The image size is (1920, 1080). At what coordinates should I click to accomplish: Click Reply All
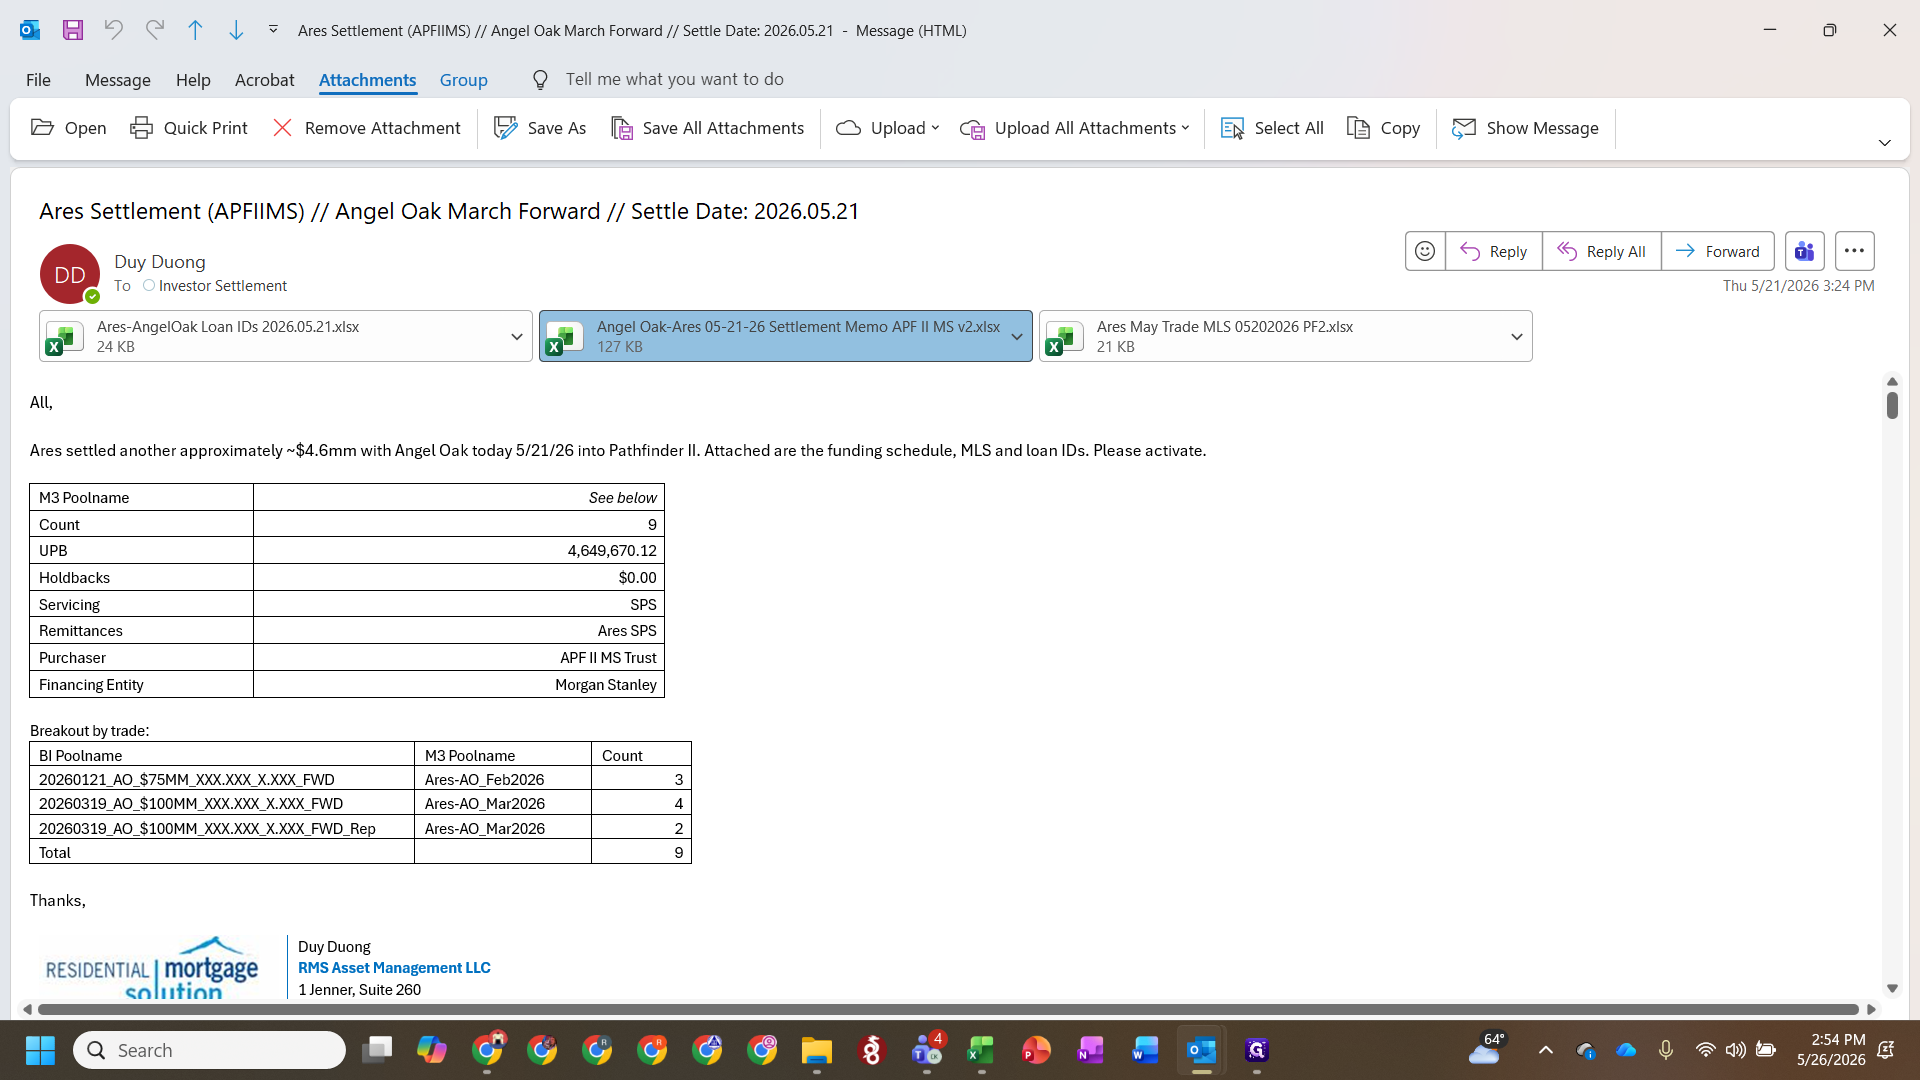(1602, 251)
